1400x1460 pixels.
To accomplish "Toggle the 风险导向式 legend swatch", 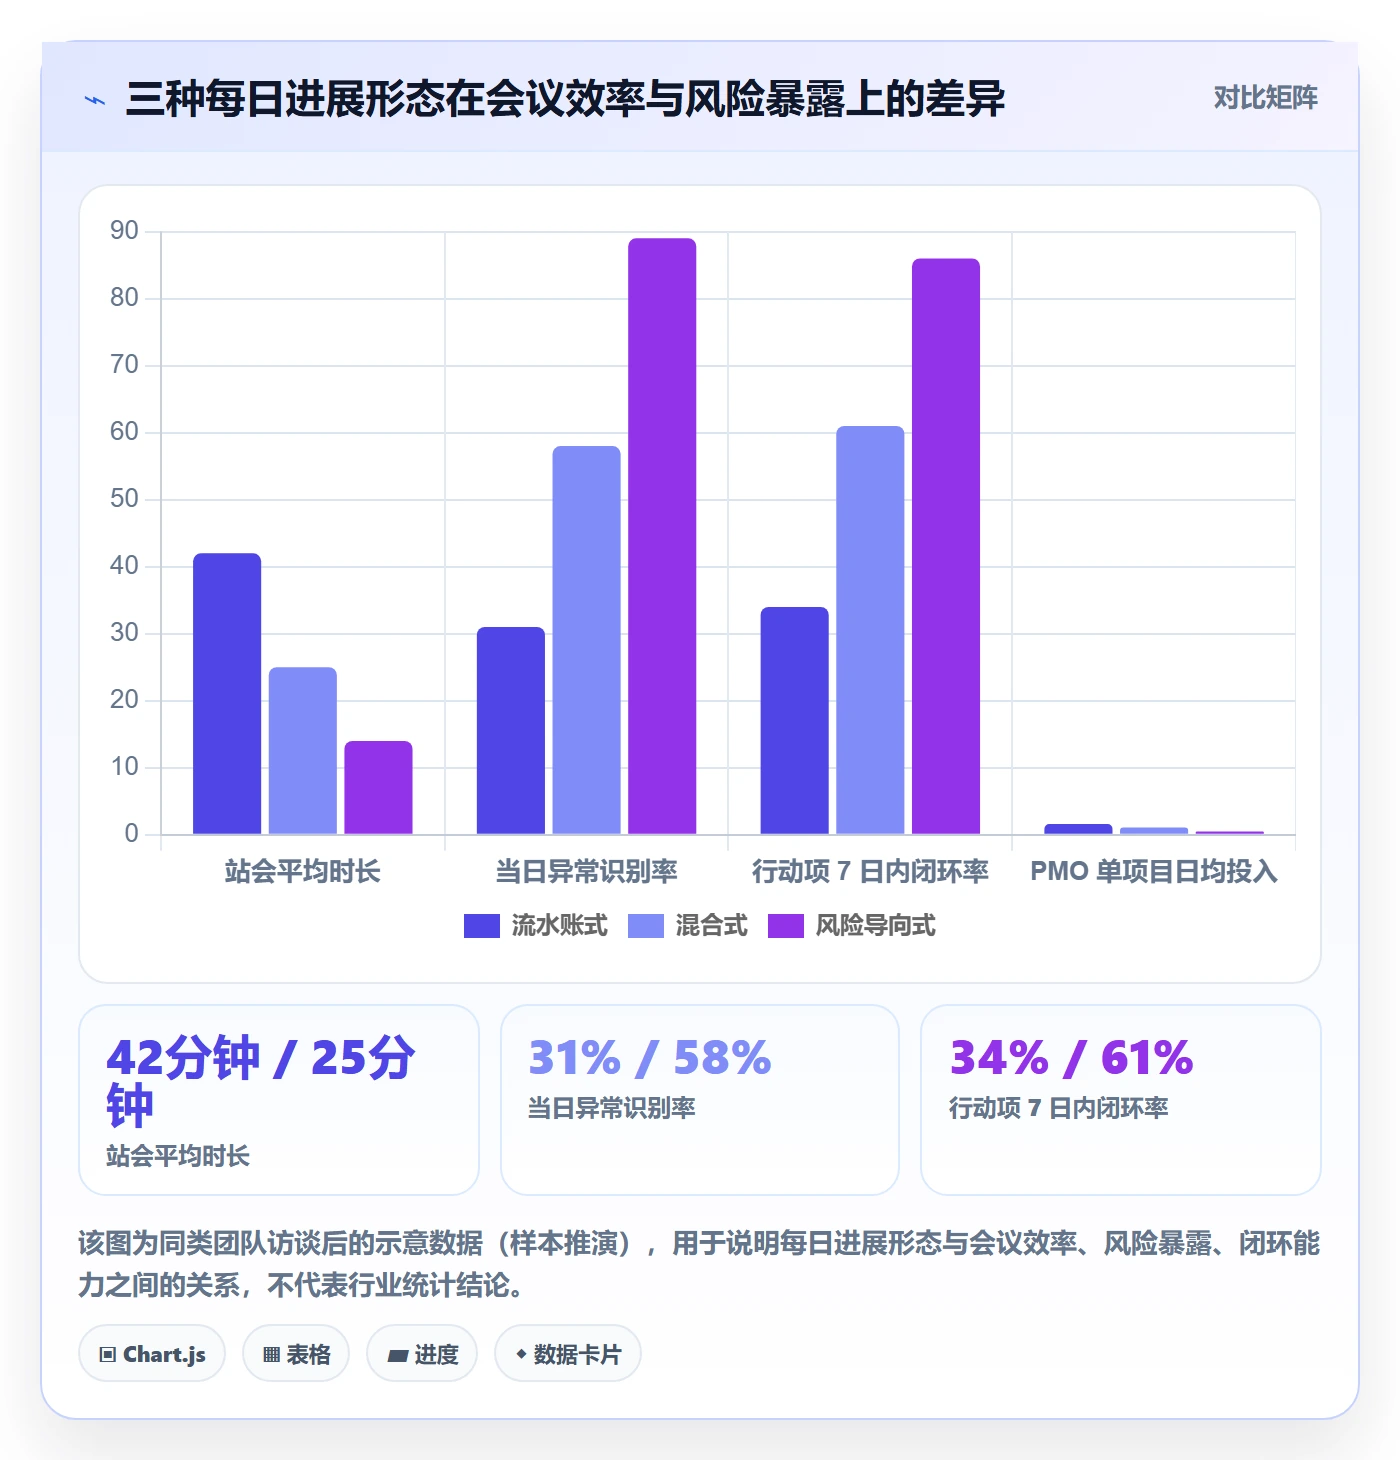I will click(x=785, y=926).
